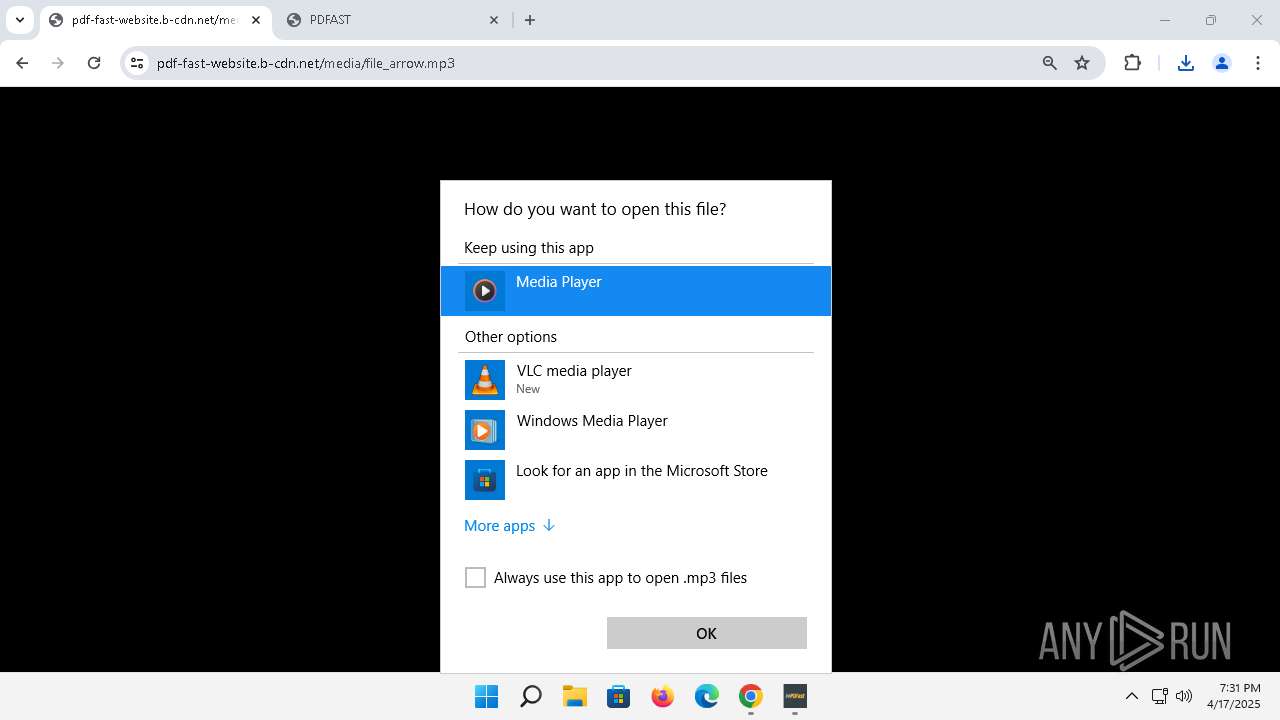Switch to Chrome in taskbar
Viewport: 1280px width, 720px height.
[751, 696]
